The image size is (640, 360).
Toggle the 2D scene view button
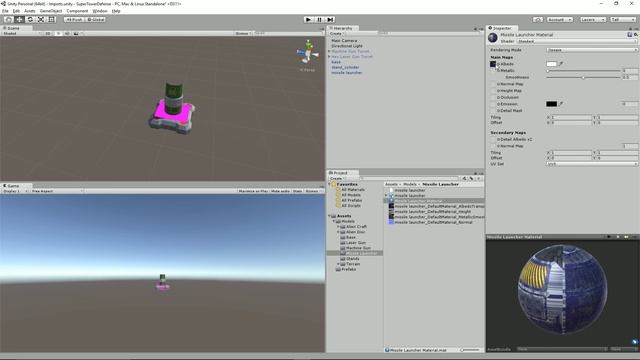(48, 33)
